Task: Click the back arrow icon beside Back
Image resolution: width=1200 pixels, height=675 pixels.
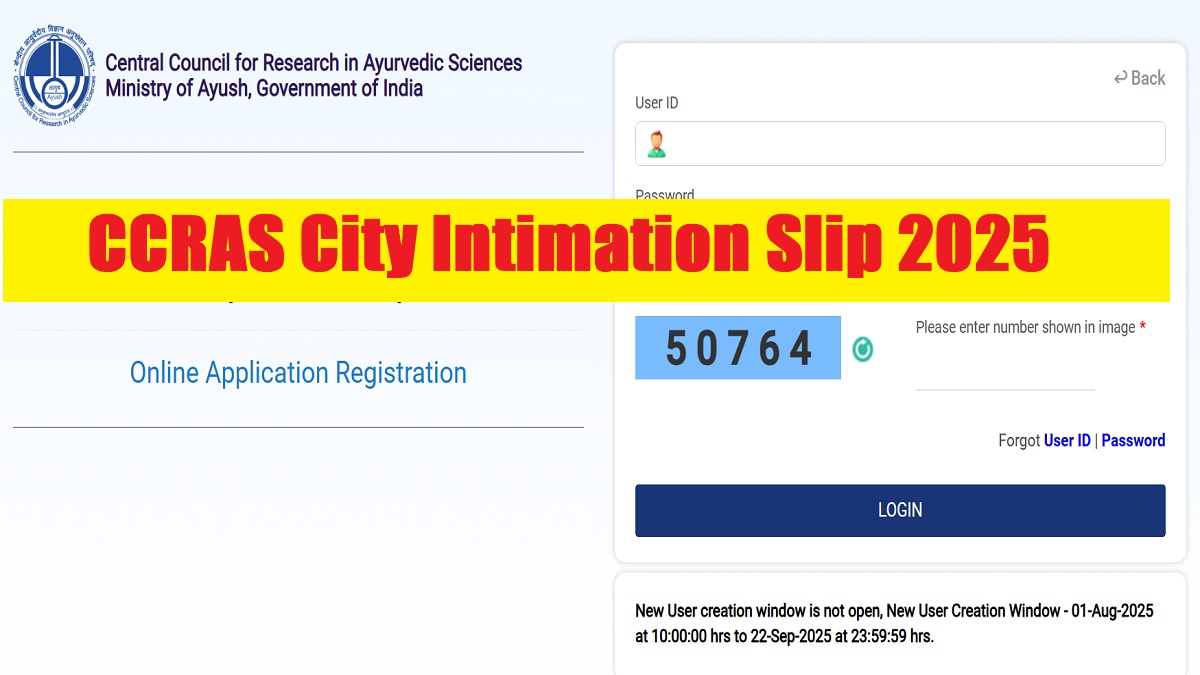Action: [x=1121, y=78]
